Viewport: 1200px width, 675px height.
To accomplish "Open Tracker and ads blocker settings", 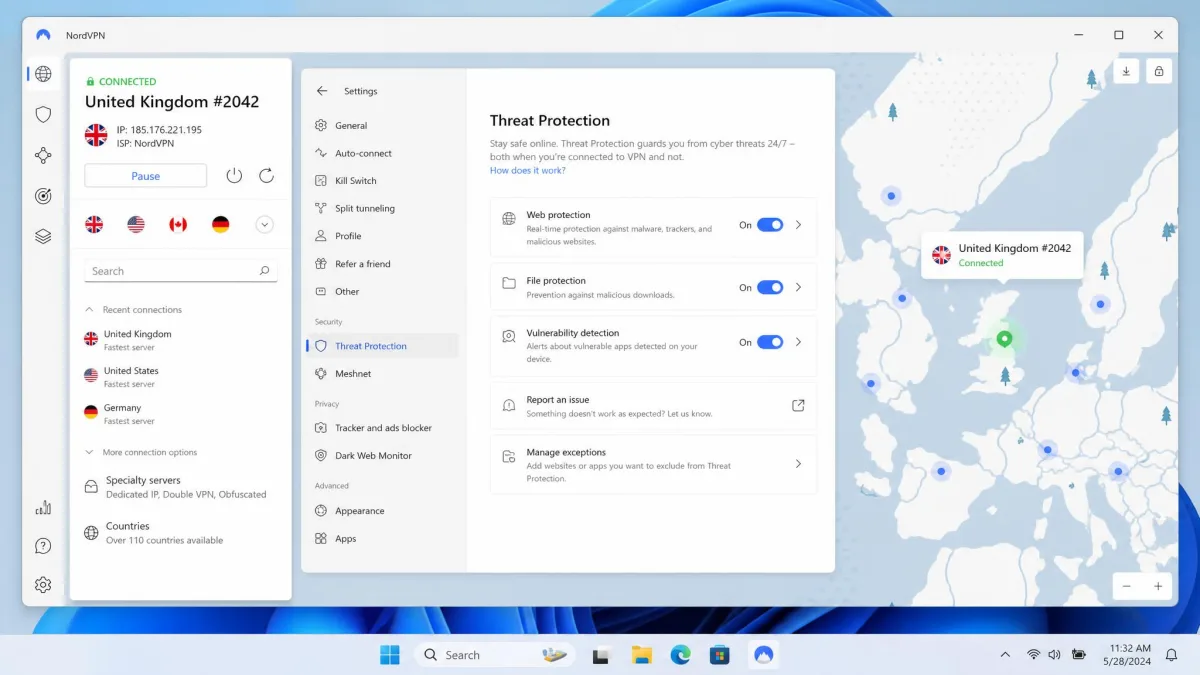I will 382,428.
